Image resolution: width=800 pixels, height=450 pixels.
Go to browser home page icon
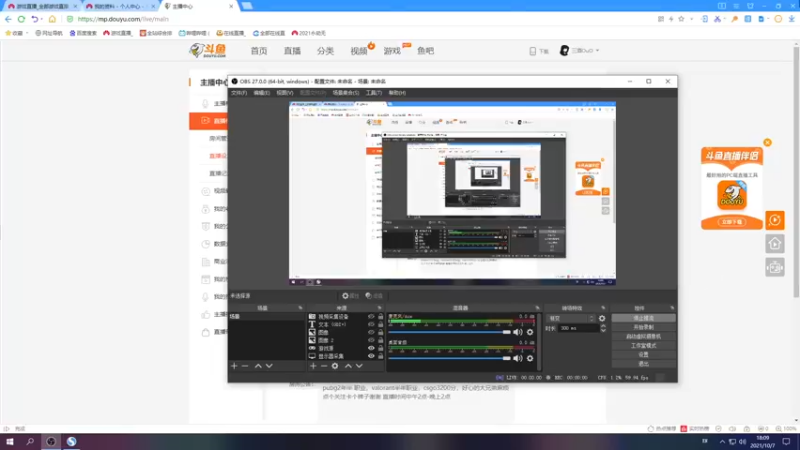click(x=52, y=19)
